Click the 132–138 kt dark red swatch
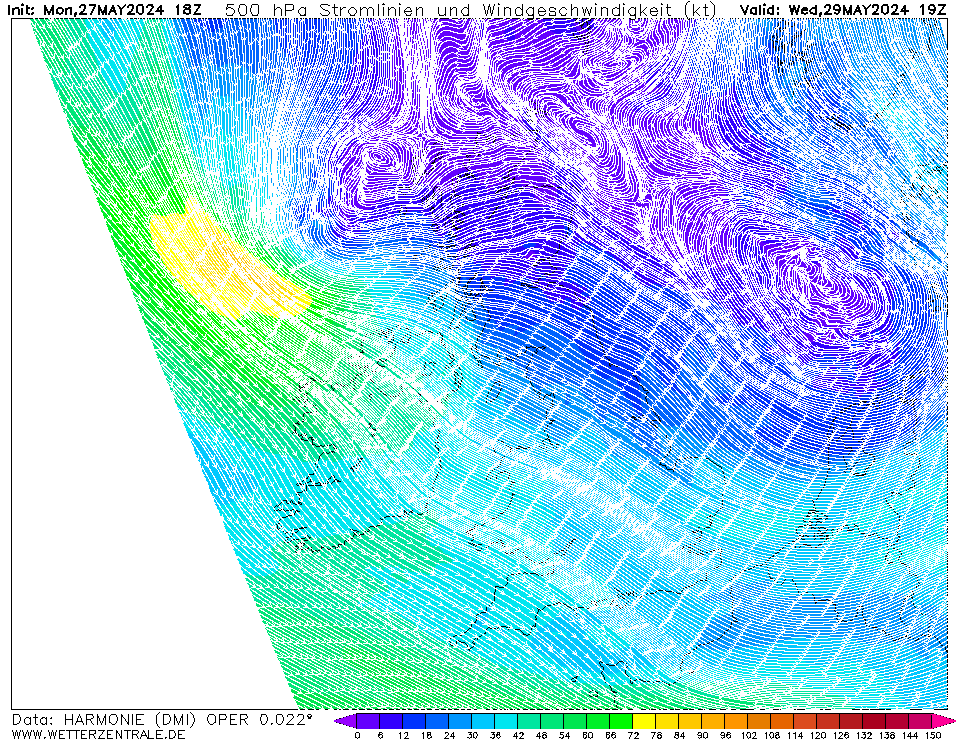Screen dimensions: 959x741 tap(875, 721)
